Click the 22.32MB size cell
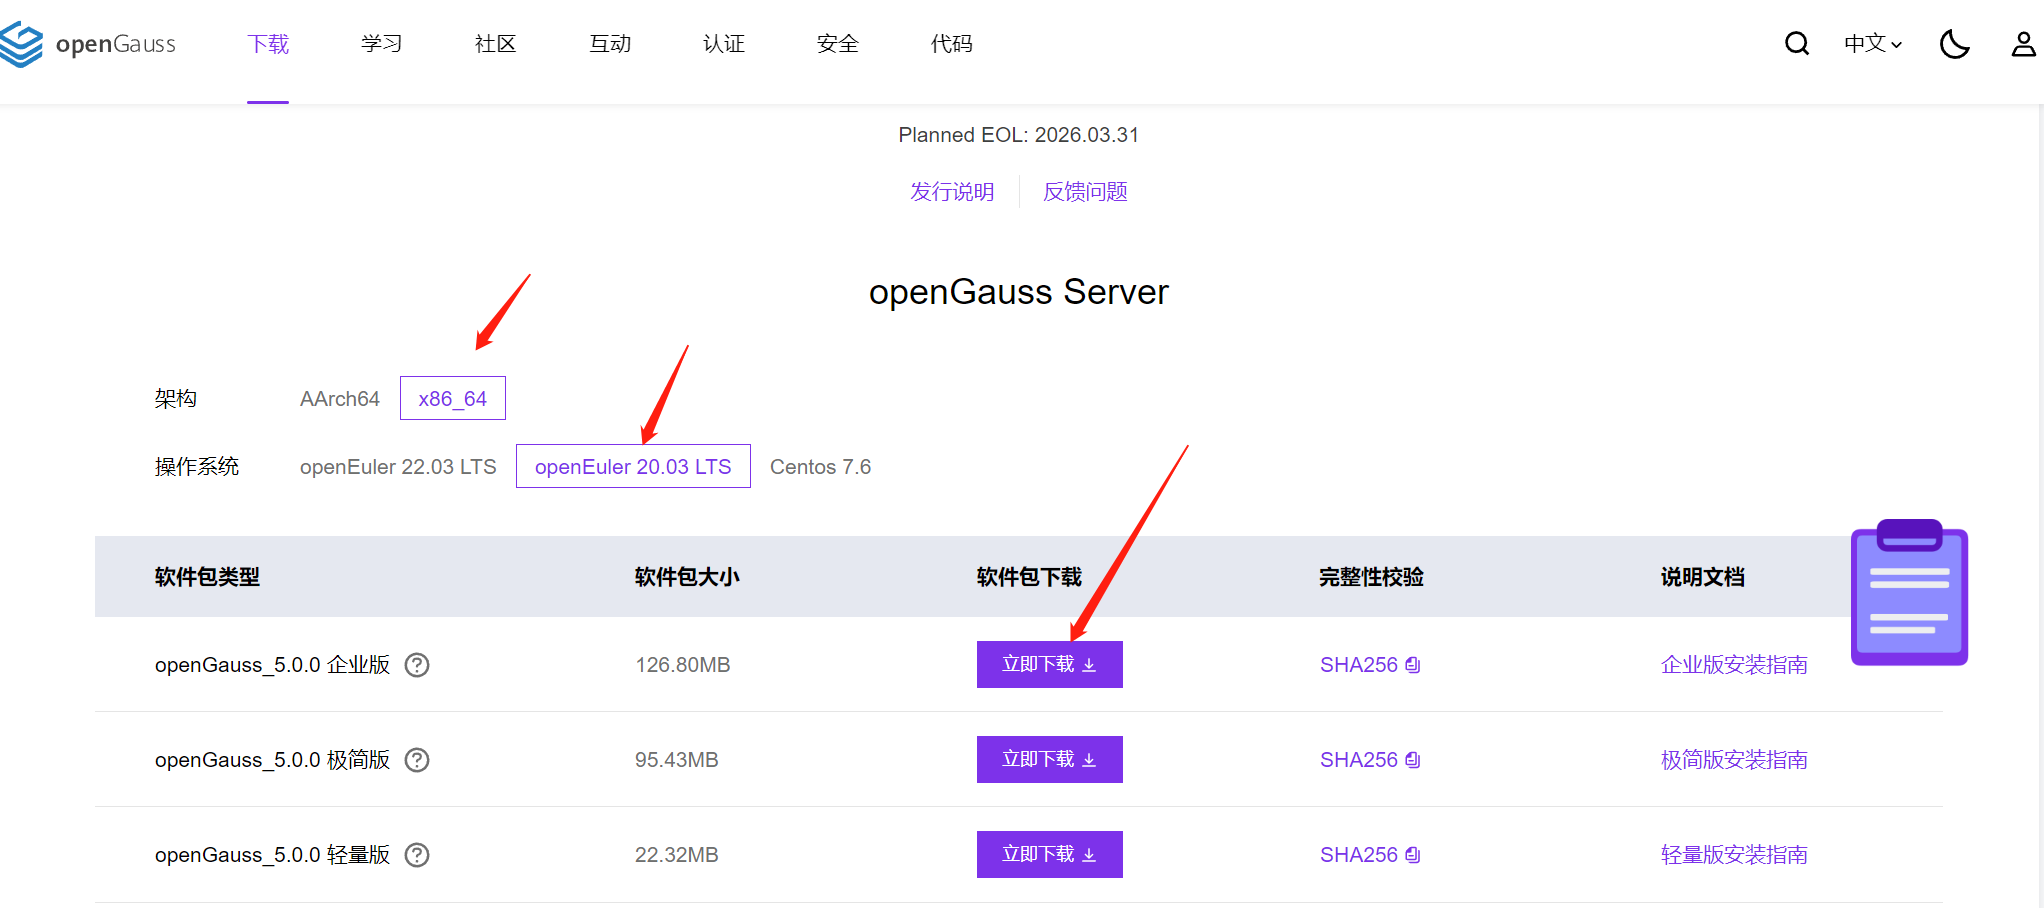Viewport: 2044px width, 908px height. pyautogui.click(x=677, y=855)
